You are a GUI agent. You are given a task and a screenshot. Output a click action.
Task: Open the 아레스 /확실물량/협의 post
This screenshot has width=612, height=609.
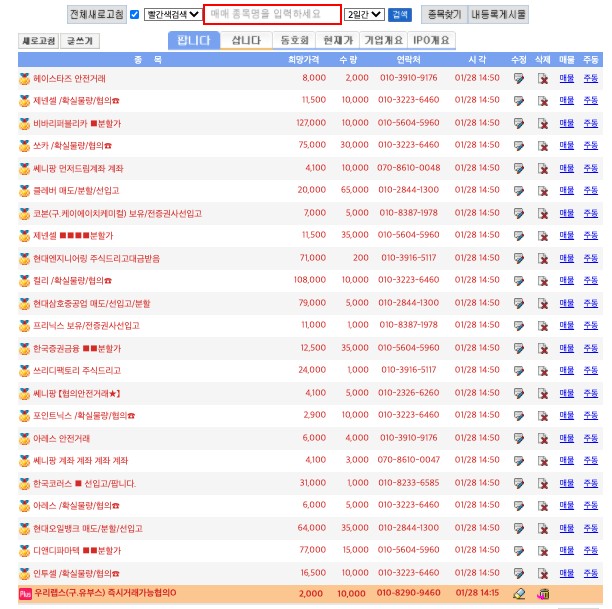[76, 506]
